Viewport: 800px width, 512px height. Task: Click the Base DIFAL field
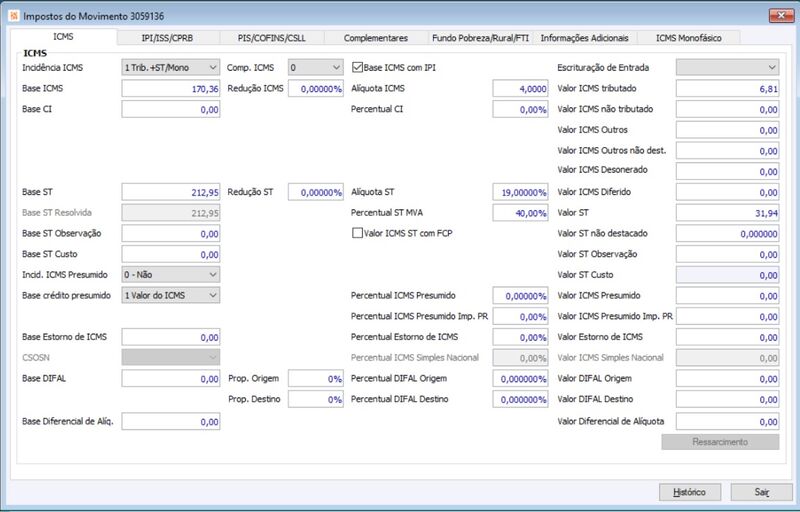171,378
